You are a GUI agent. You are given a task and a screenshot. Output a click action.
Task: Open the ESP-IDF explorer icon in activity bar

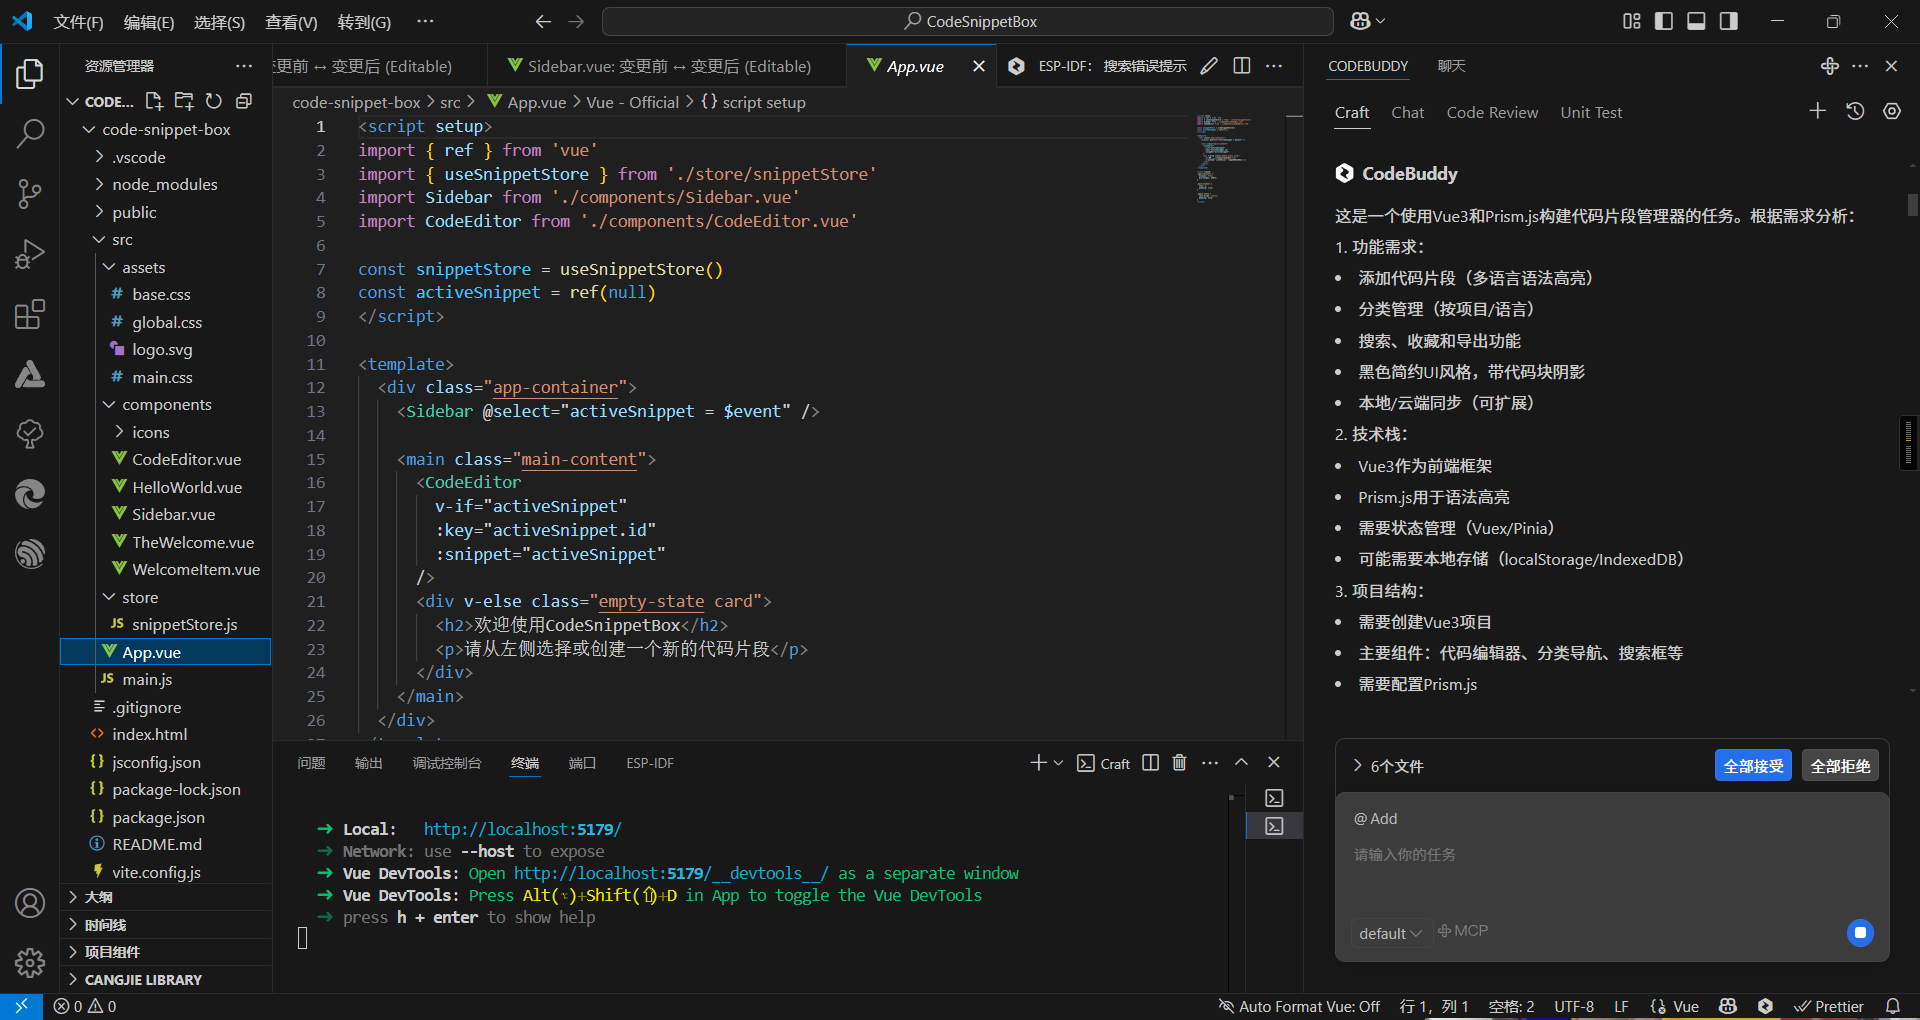[30, 553]
